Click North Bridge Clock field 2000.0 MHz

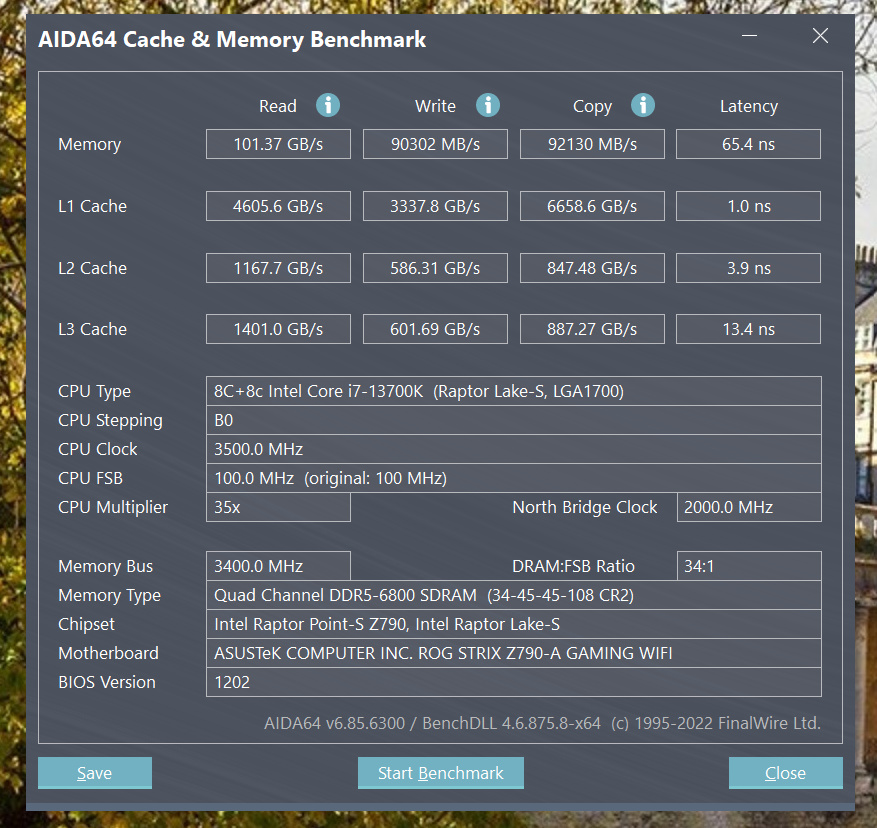[749, 507]
